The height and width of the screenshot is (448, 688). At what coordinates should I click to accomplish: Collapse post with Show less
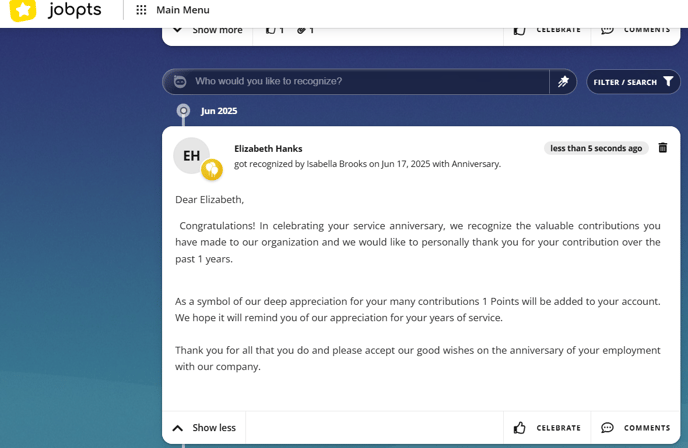(204, 428)
